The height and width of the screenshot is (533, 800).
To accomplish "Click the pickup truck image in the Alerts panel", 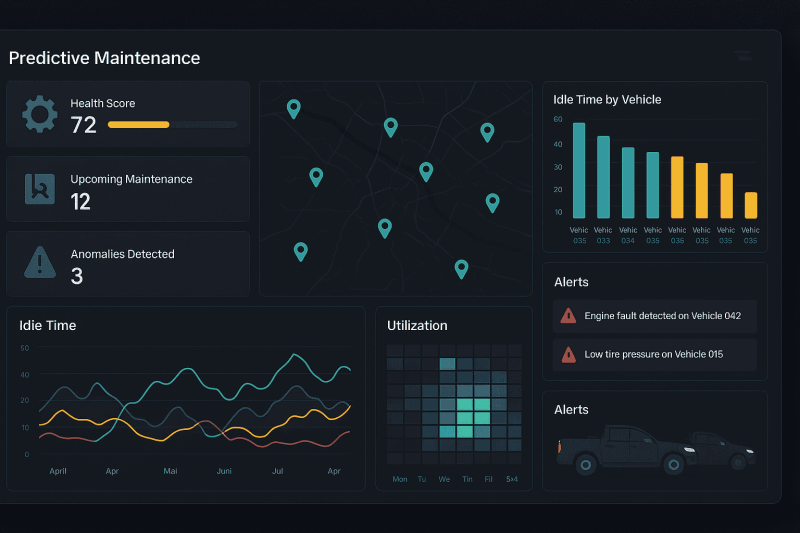I will (656, 449).
